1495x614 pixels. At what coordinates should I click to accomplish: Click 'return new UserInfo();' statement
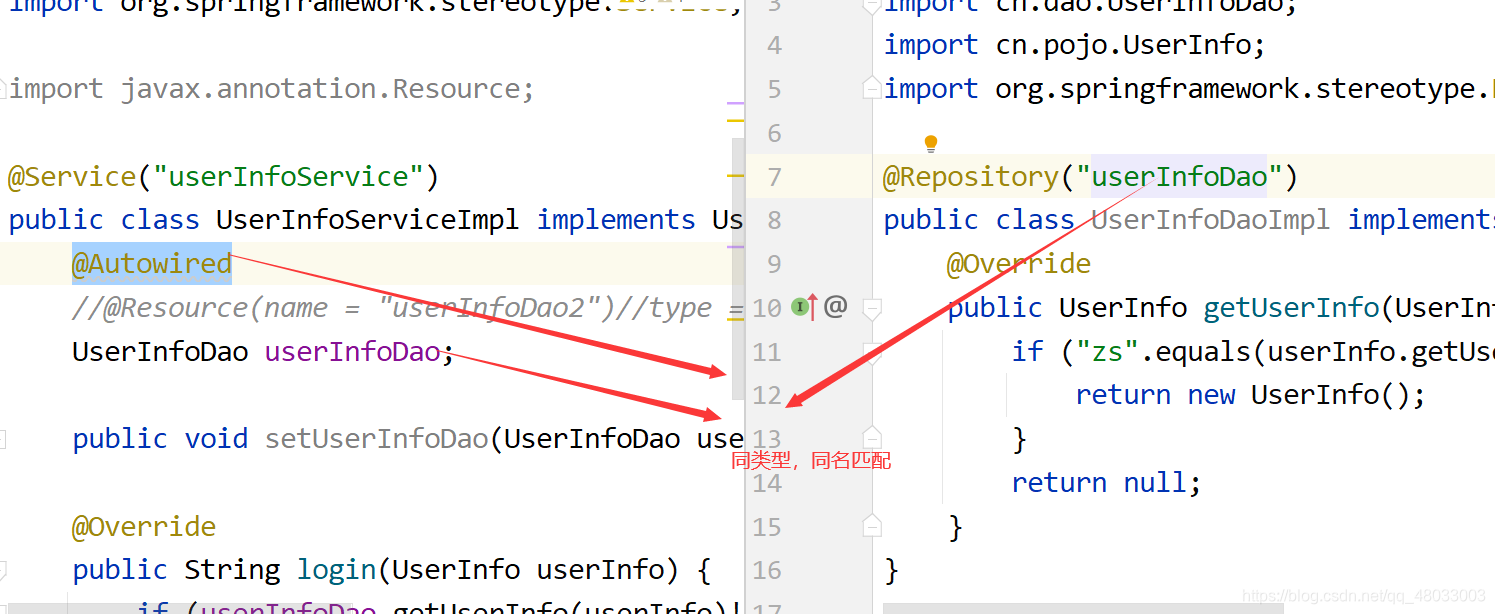(x=1251, y=395)
